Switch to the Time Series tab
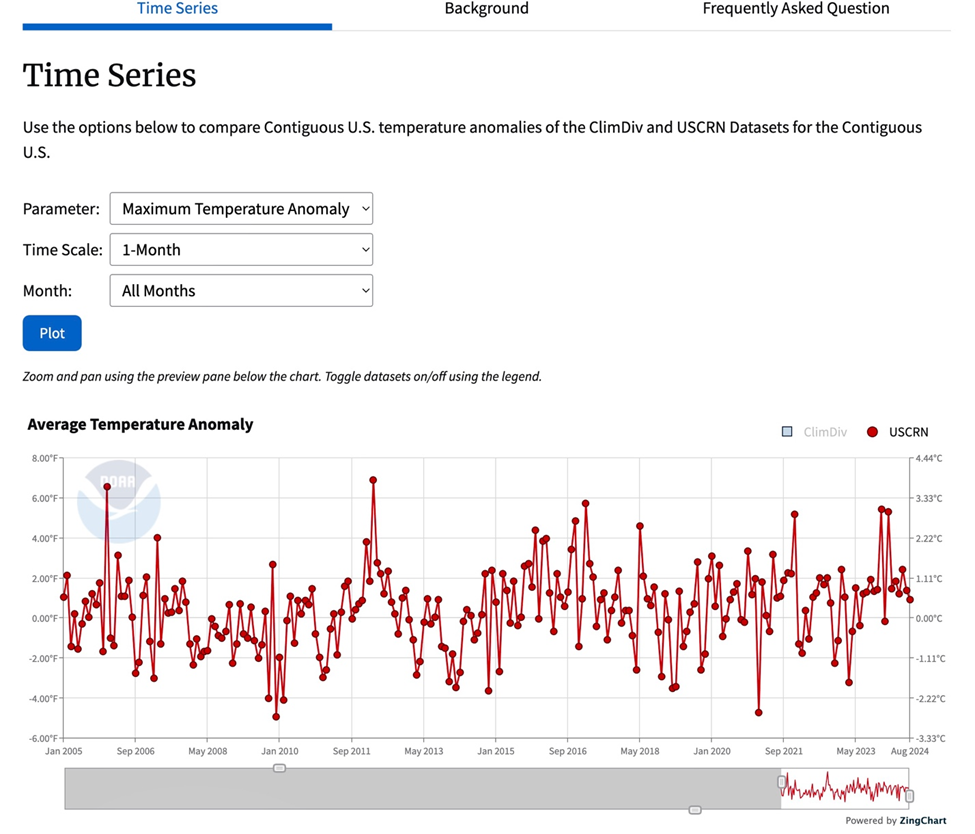Screen dimensions: 975x834 [x=177, y=9]
